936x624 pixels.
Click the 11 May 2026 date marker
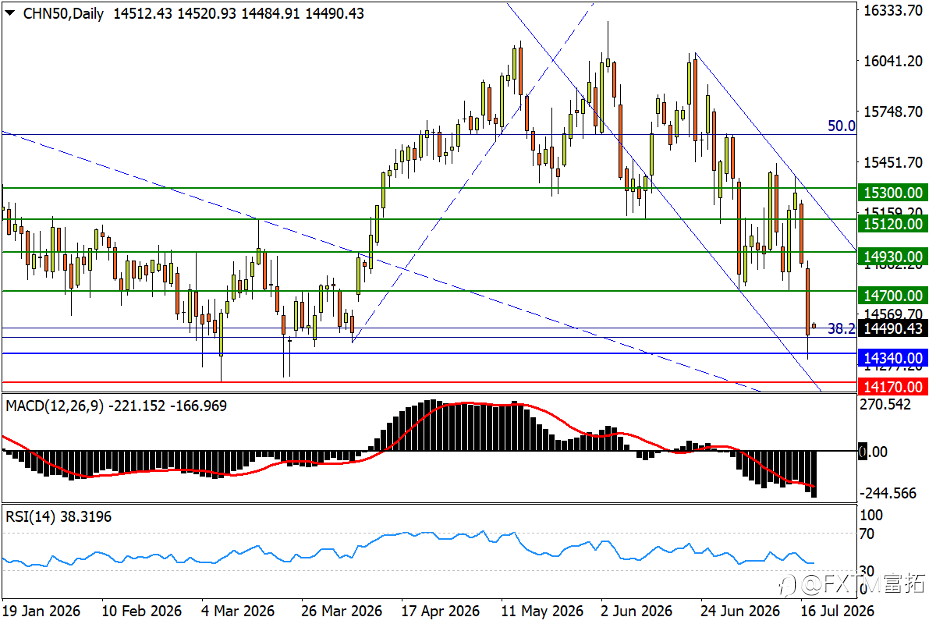542,611
